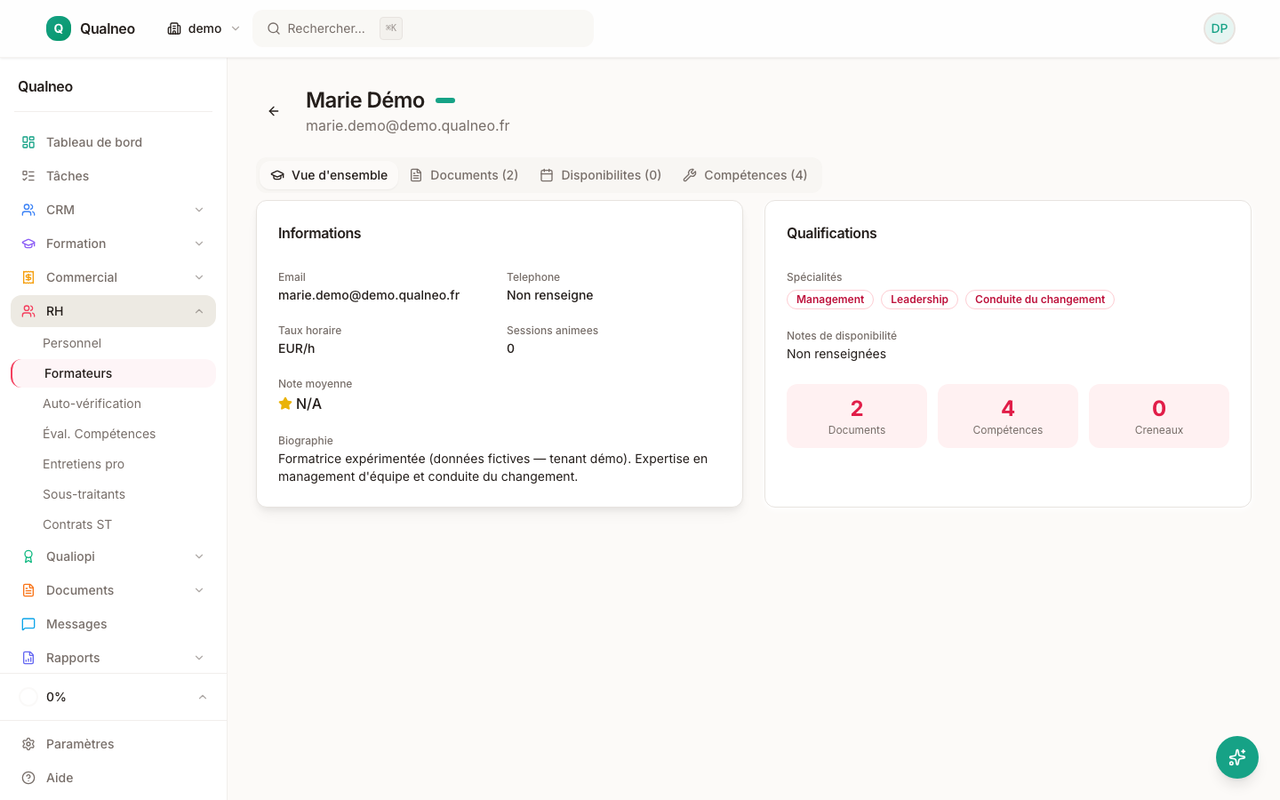
Task: Click the Management specialty badge
Action: [x=830, y=299]
